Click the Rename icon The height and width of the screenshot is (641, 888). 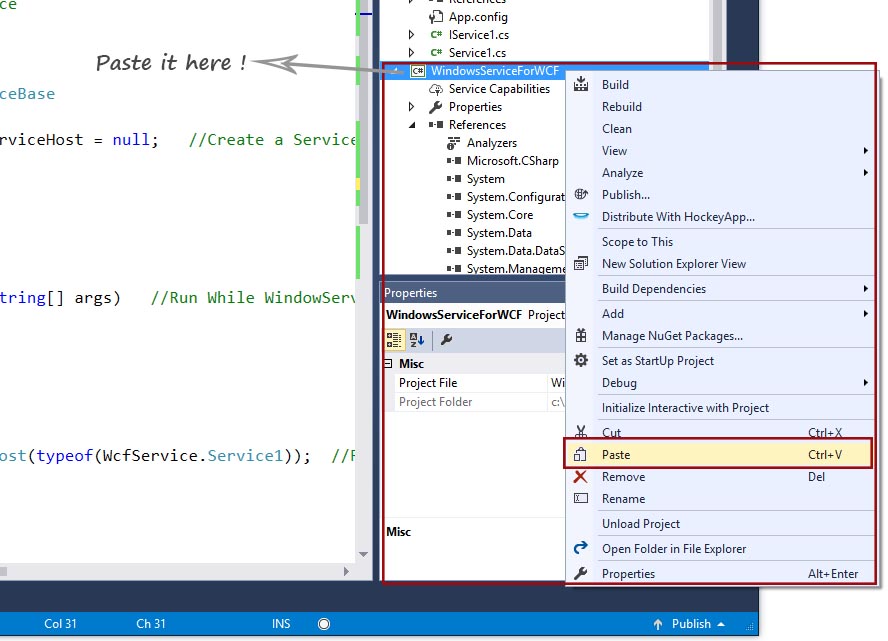[580, 498]
